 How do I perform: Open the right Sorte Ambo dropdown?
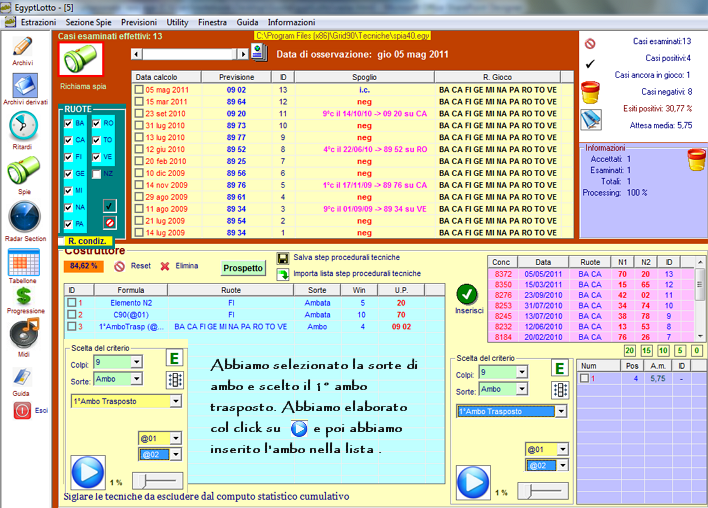tap(522, 389)
